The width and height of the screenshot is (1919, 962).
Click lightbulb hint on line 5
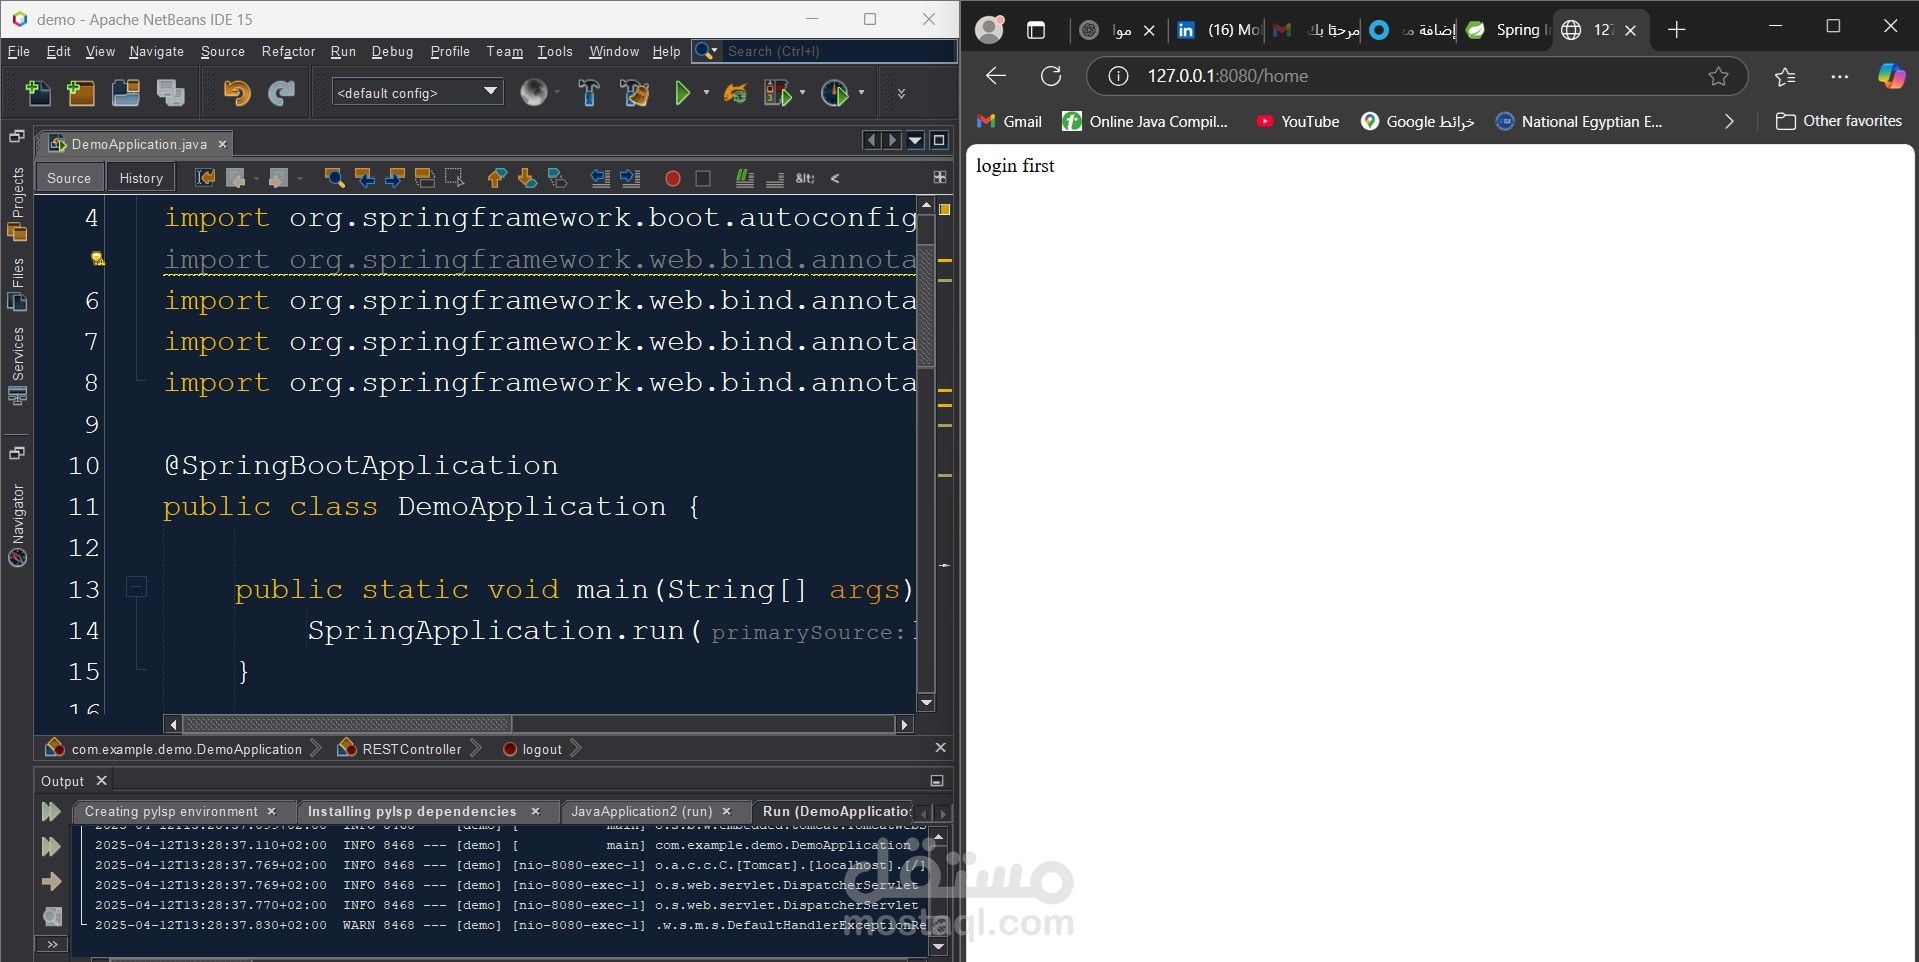97,259
